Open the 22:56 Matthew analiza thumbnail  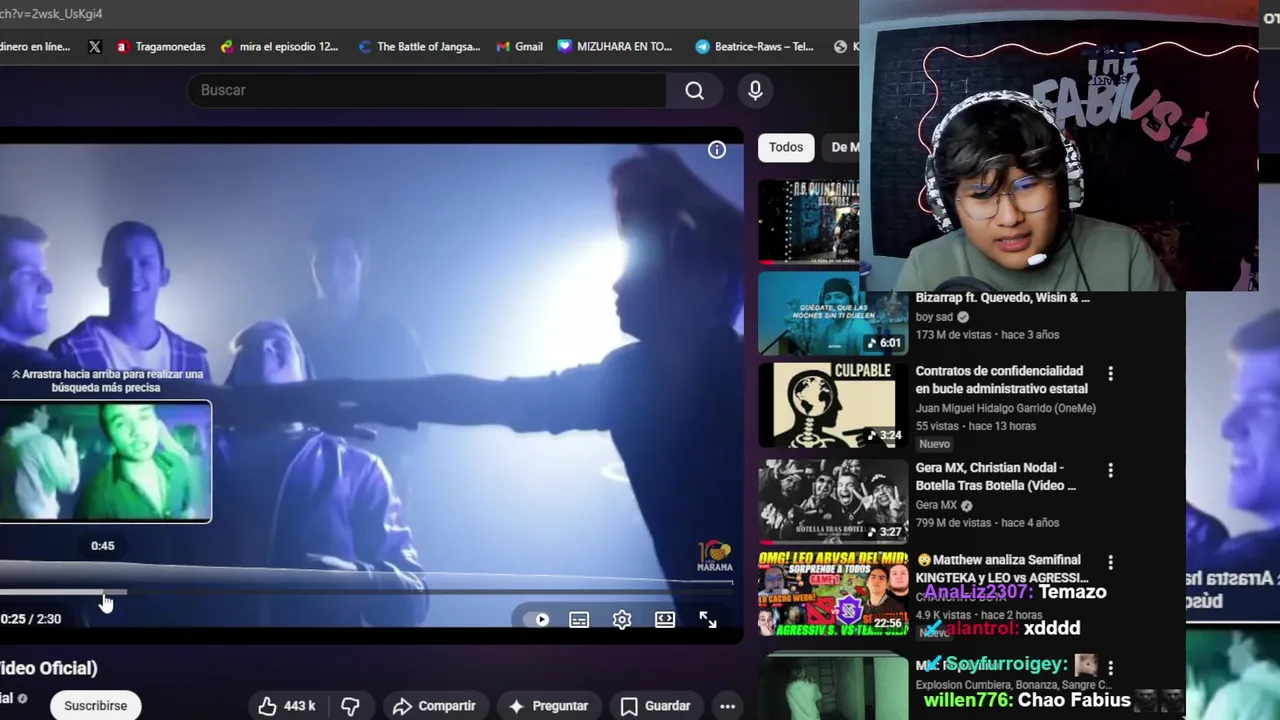coord(832,594)
